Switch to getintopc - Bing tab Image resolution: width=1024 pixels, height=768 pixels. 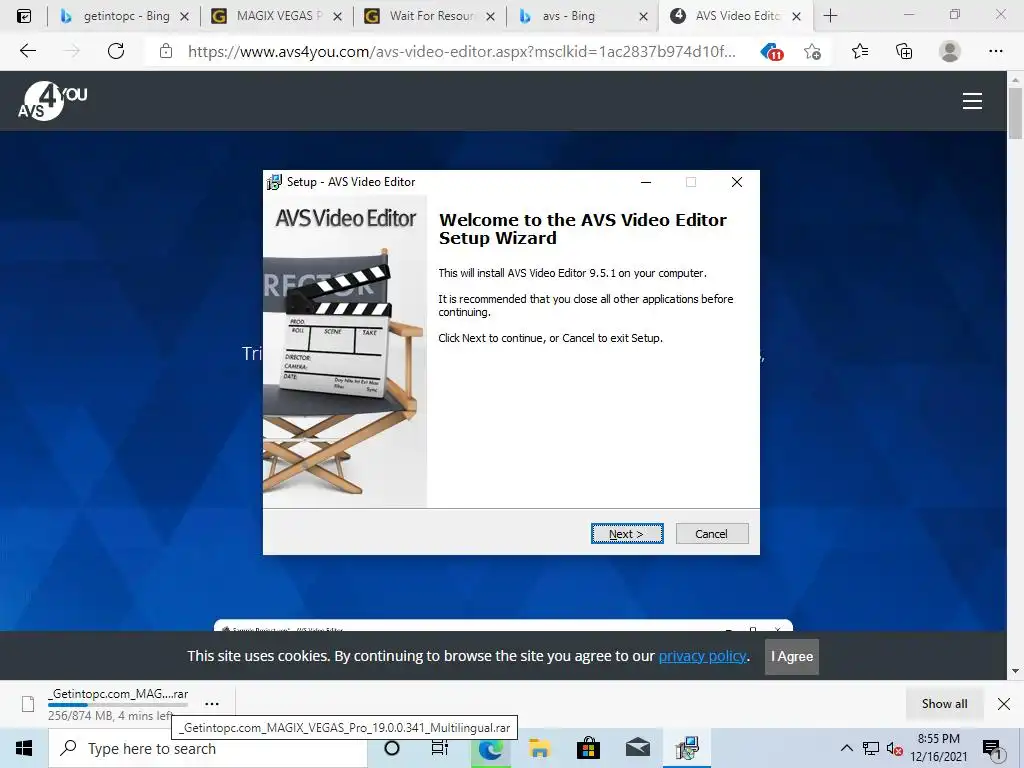coord(123,16)
